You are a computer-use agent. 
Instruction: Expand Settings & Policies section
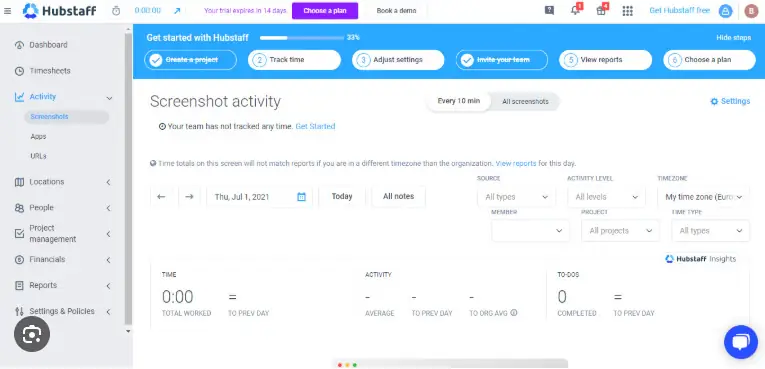[x=108, y=311]
